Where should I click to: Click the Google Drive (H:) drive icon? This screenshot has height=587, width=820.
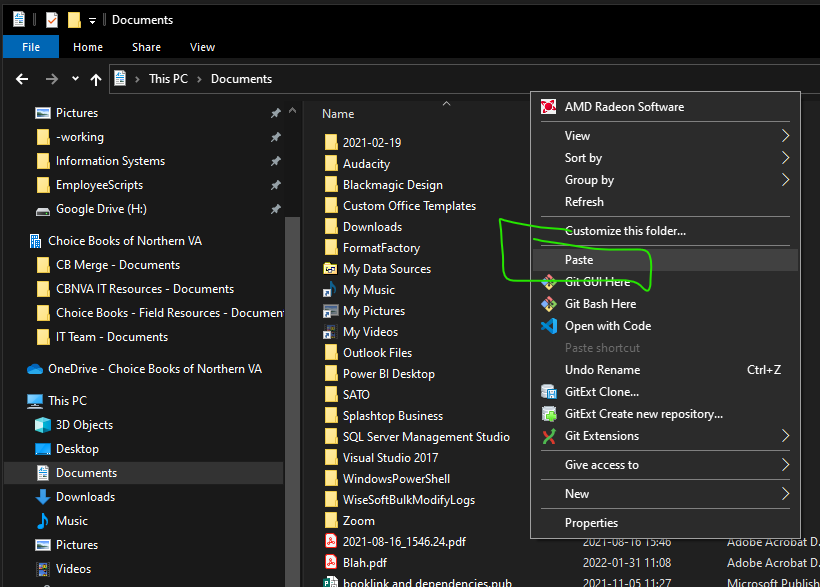point(42,210)
